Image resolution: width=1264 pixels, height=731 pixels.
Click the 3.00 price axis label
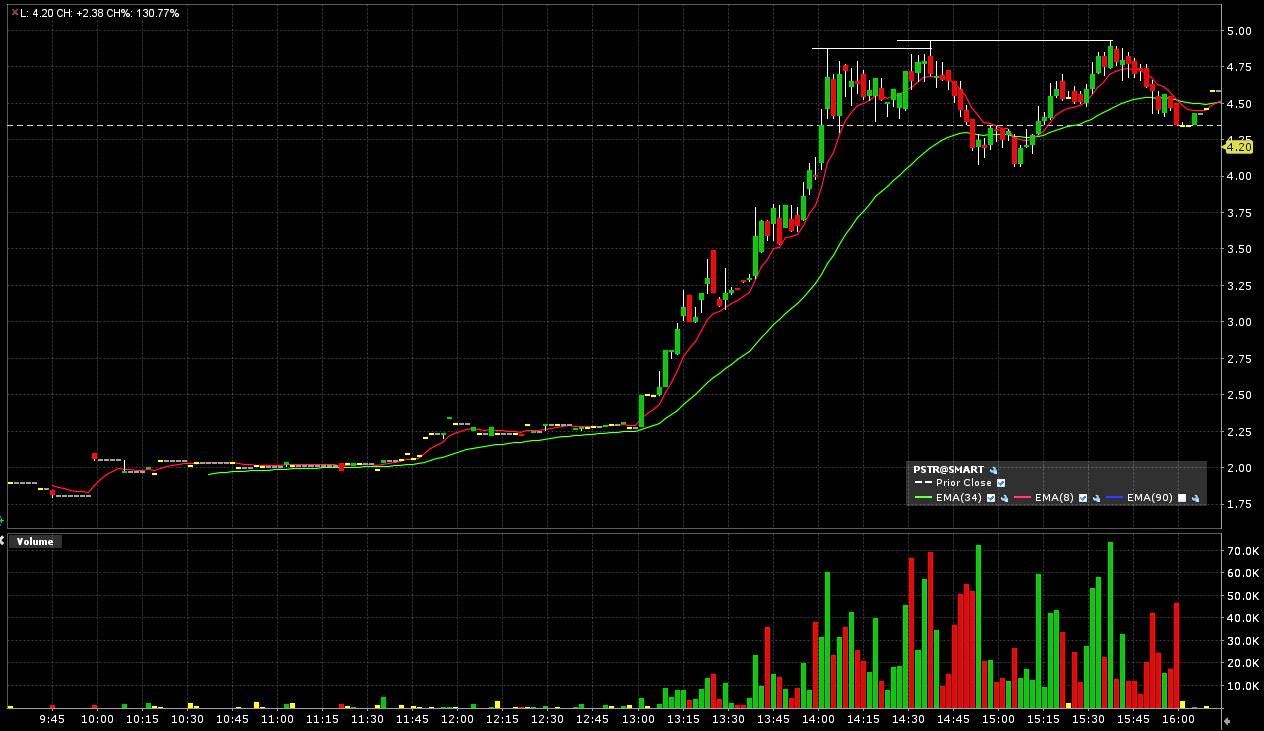(x=1239, y=322)
